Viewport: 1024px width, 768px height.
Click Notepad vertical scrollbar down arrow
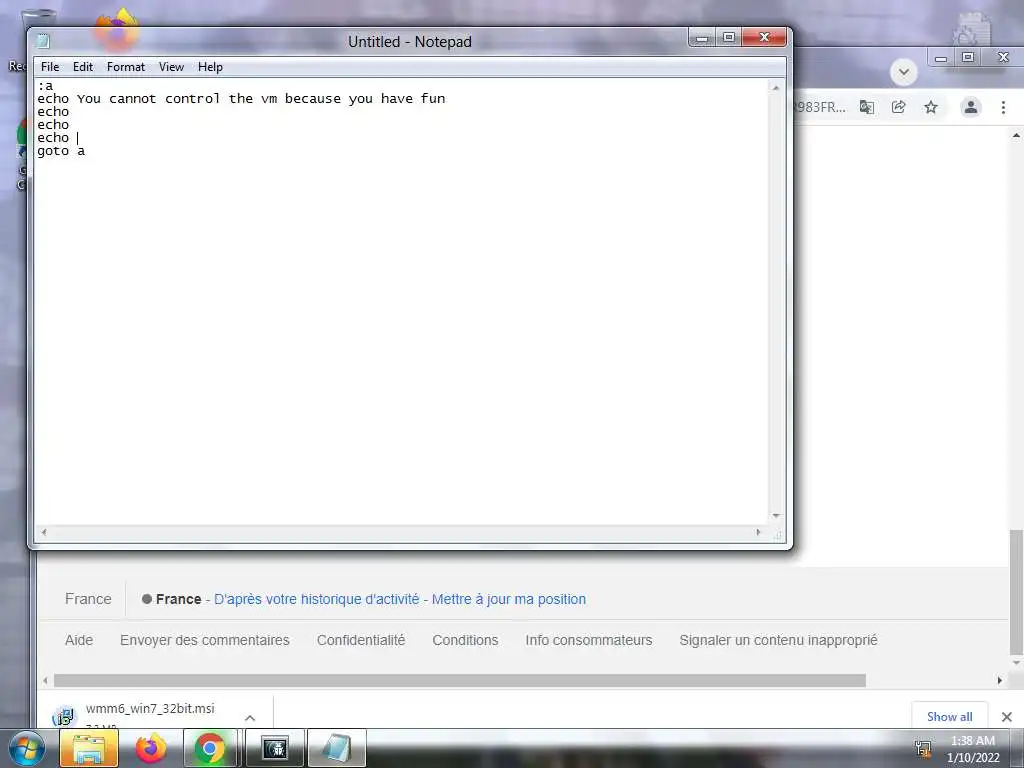pos(776,516)
